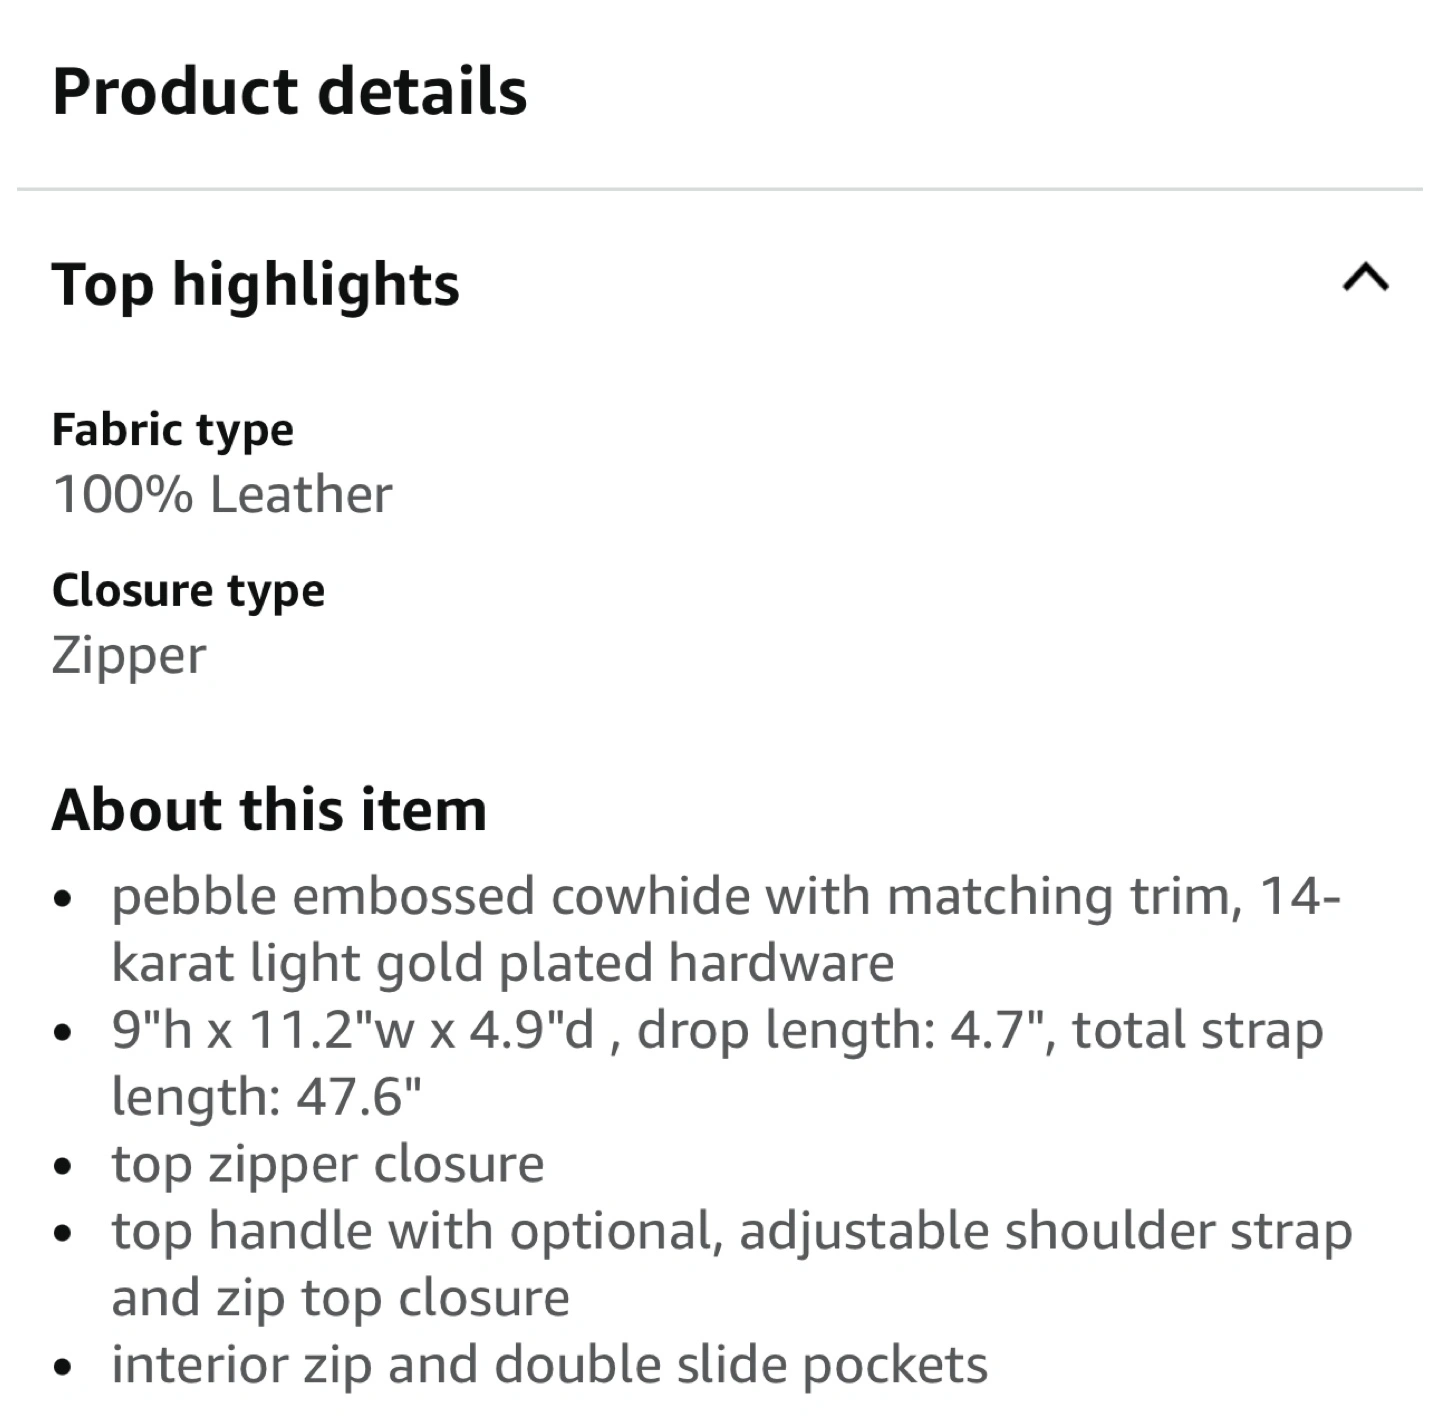Click the bullet dot before top handle
This screenshot has height=1427, width=1440.
(63, 1234)
